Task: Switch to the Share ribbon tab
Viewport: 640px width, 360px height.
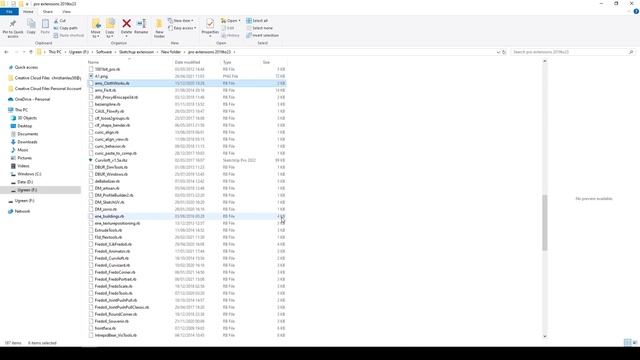Action: [x=48, y=12]
